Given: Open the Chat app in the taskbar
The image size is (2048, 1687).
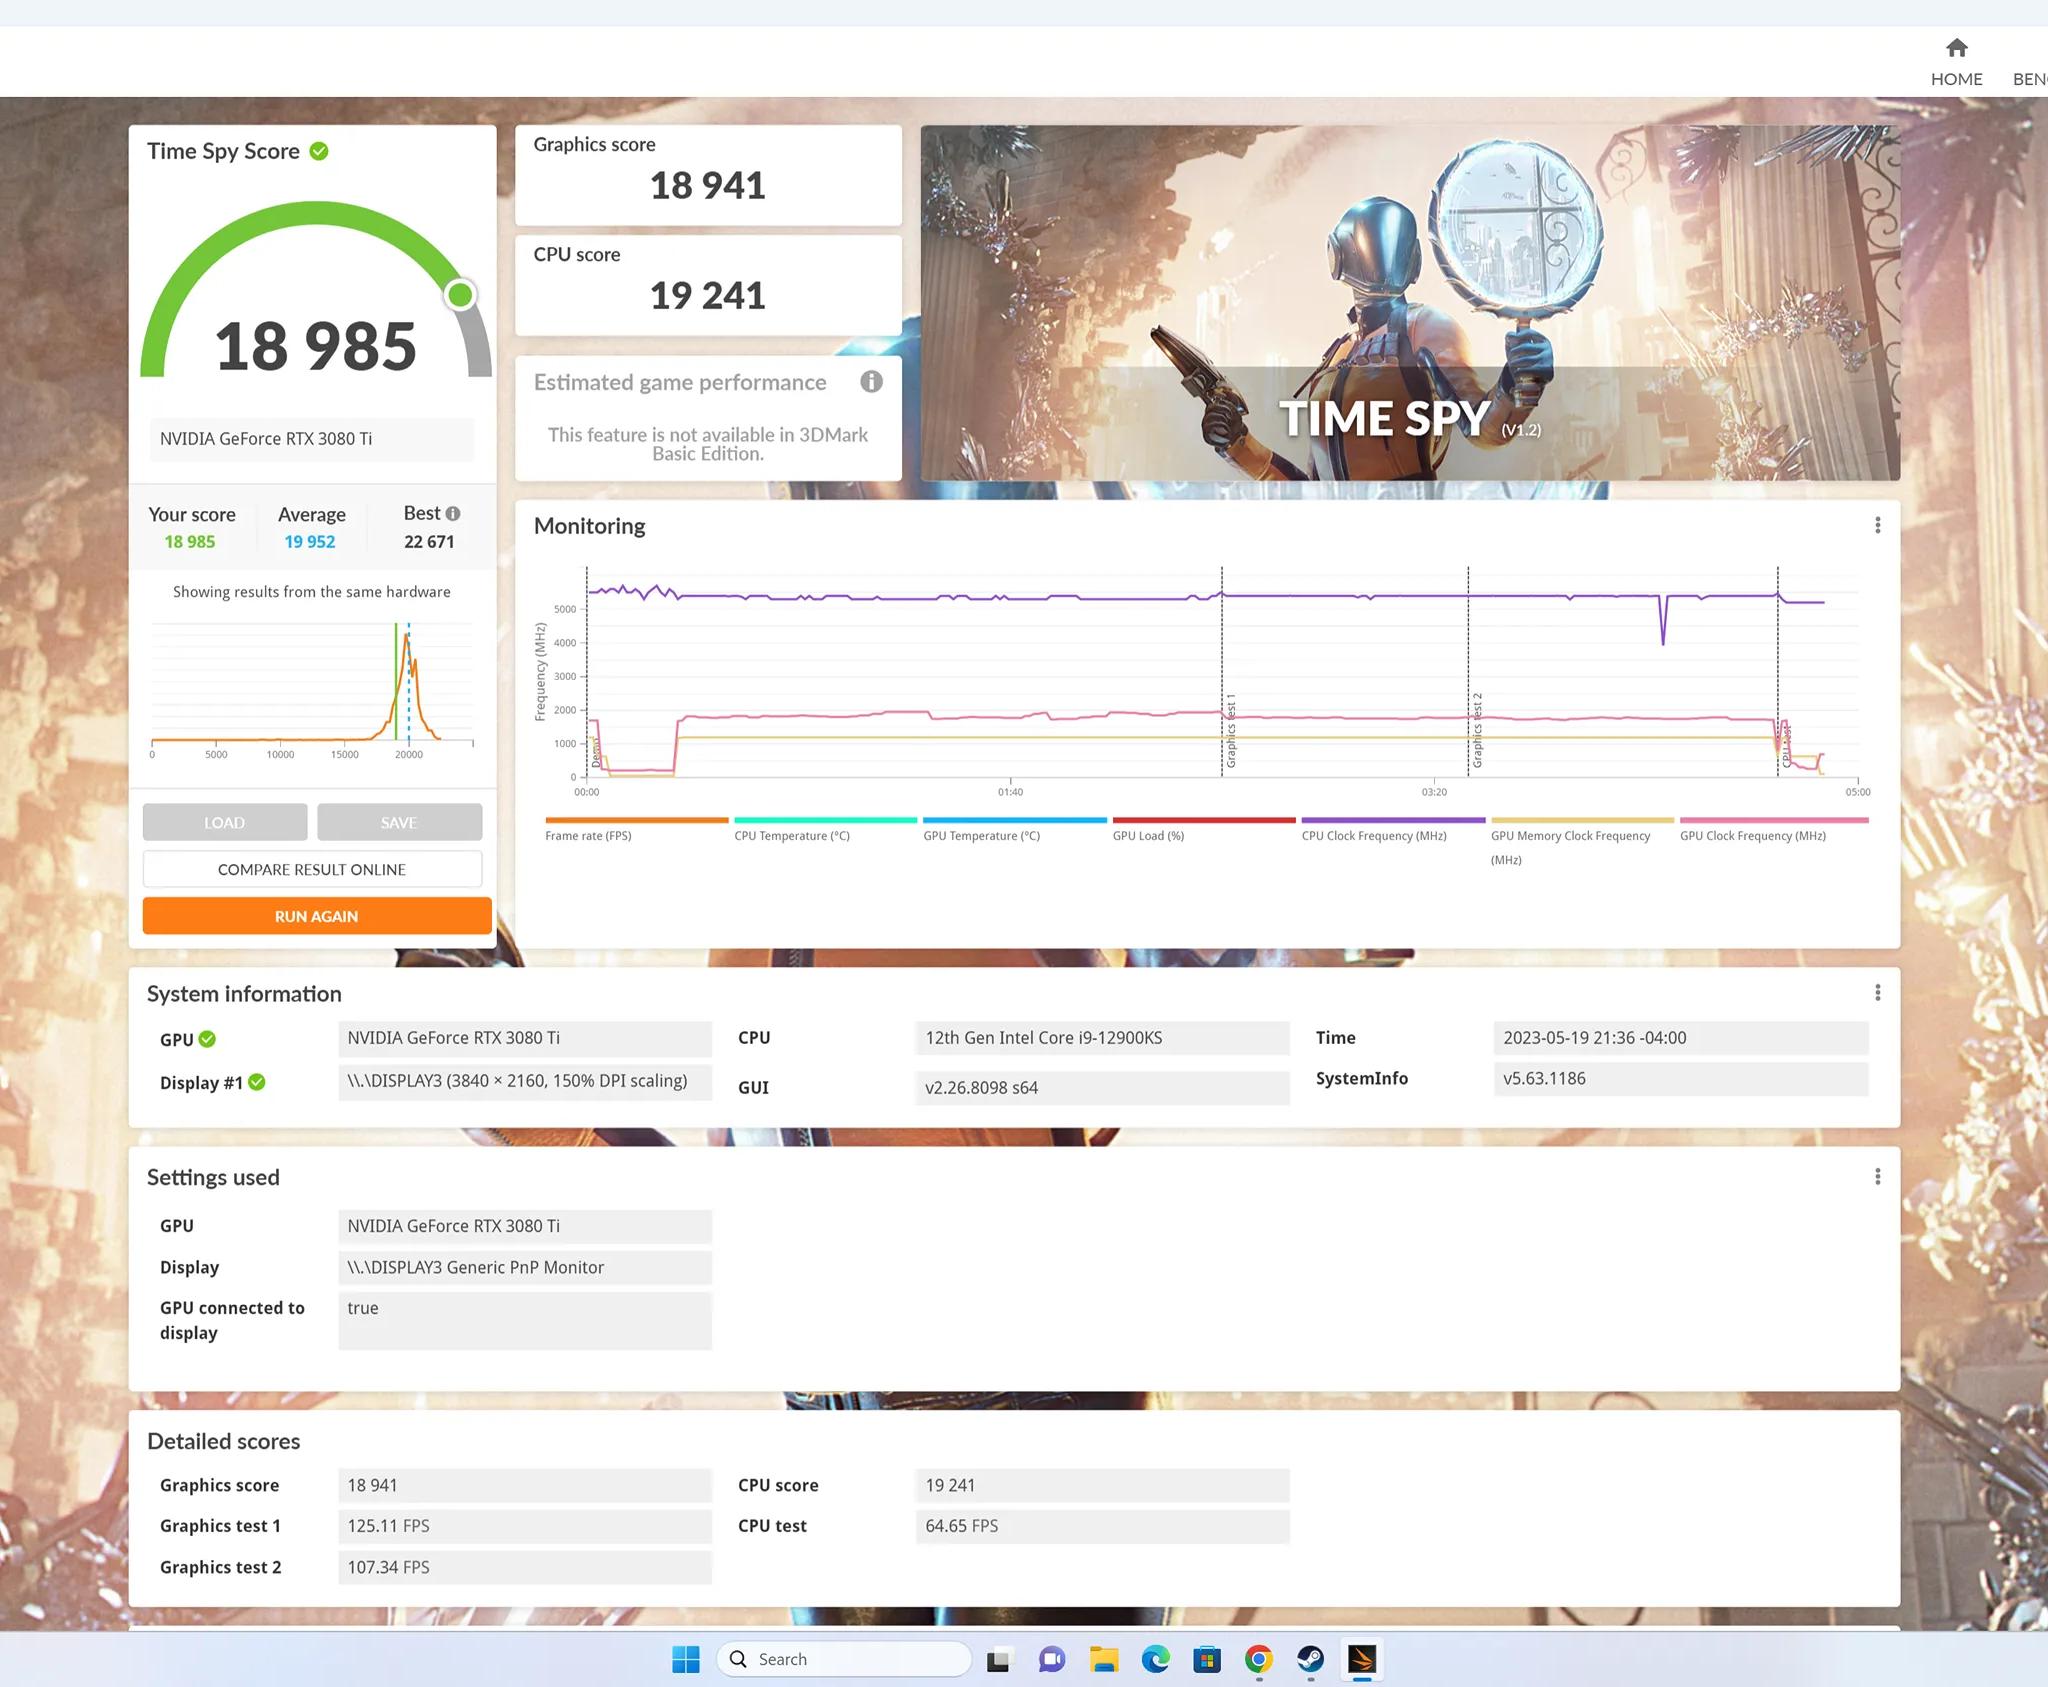Looking at the screenshot, I should click(x=1051, y=1659).
